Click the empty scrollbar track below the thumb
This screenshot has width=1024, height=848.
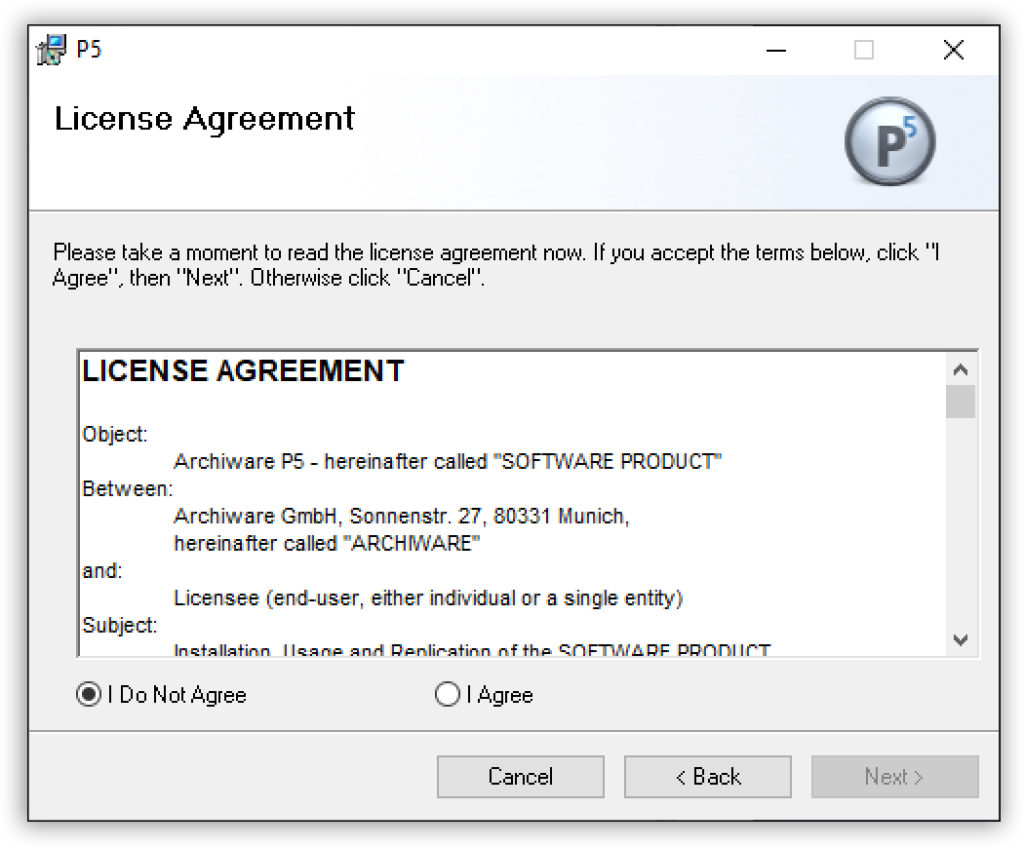961,520
